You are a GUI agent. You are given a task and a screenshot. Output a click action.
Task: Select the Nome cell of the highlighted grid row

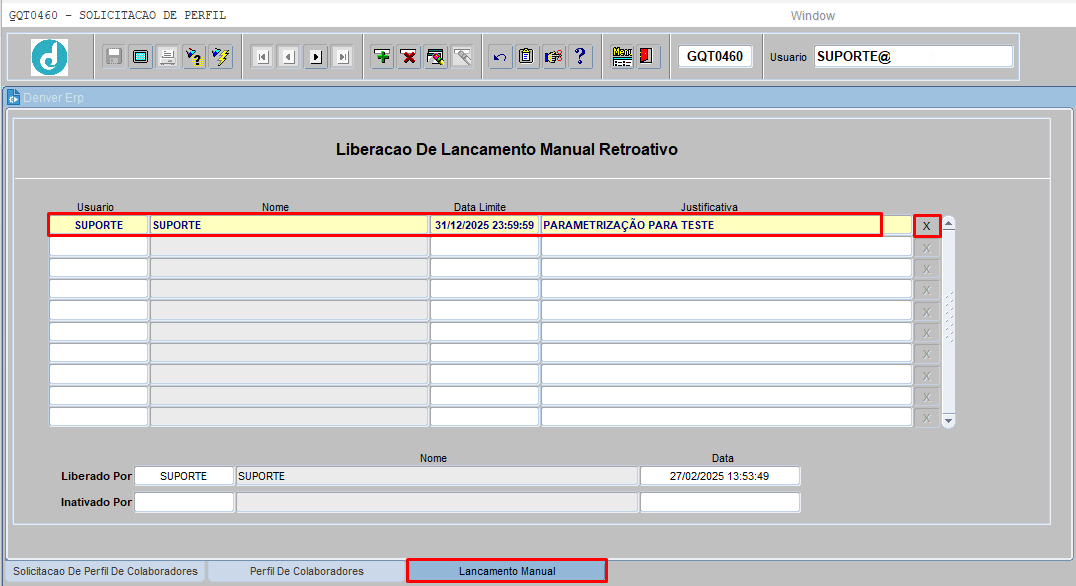289,225
